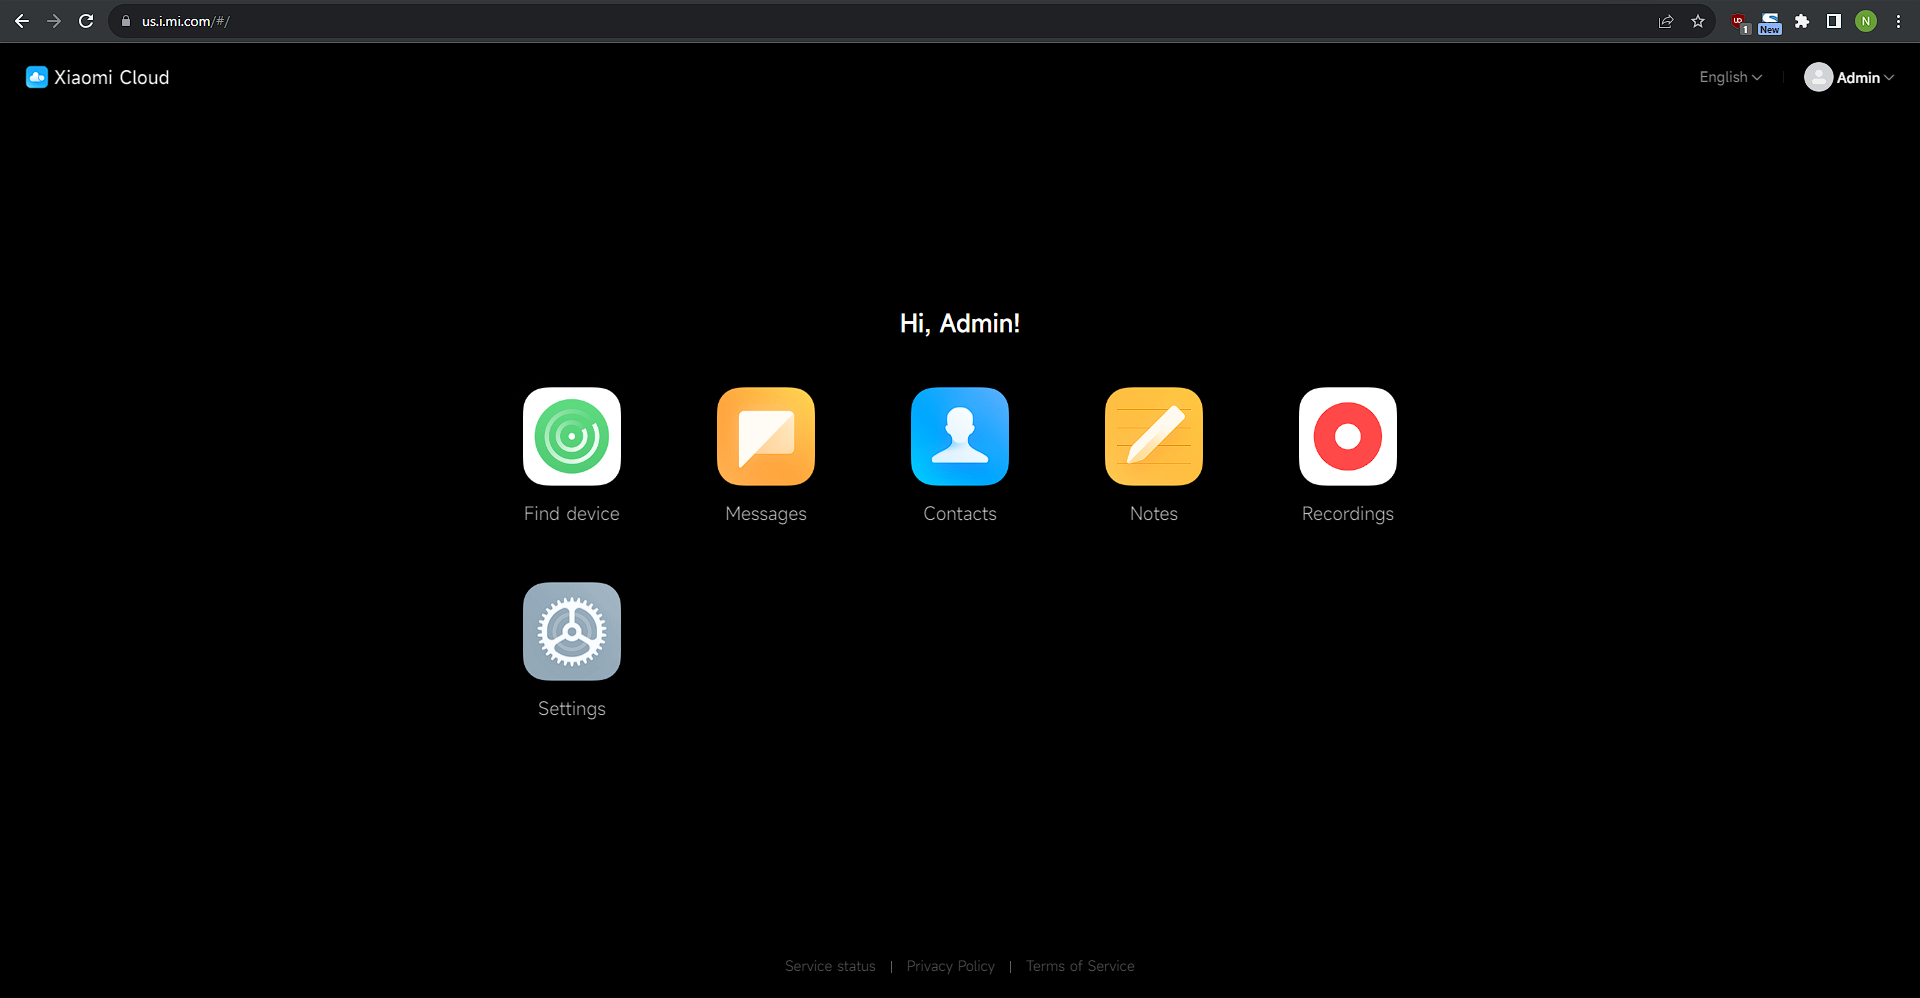Open the Service status link

pyautogui.click(x=830, y=966)
